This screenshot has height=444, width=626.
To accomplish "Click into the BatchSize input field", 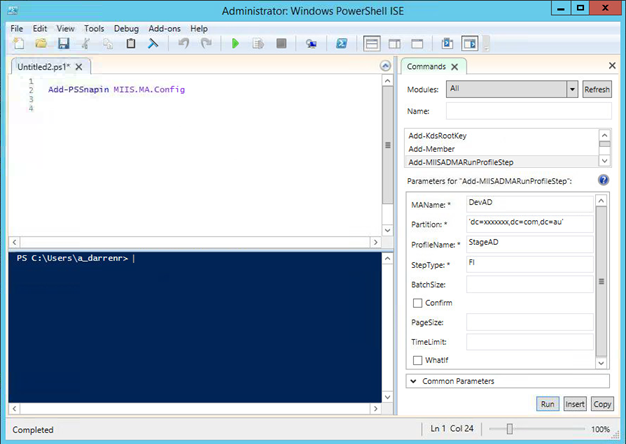I will [x=529, y=284].
